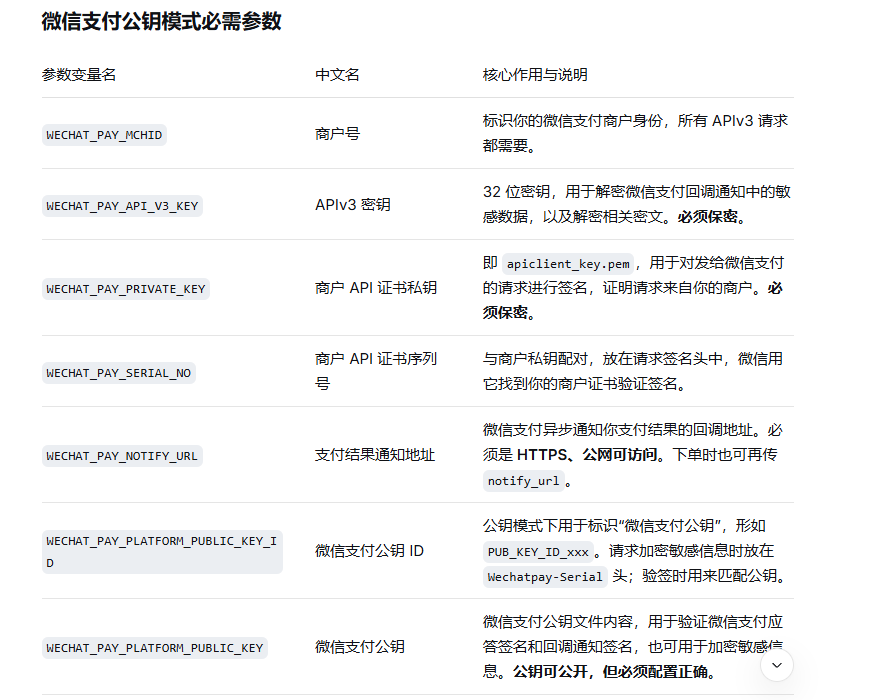Click the WECHAT_PAY_SERIAL_NO code tag
This screenshot has width=877, height=700.
tap(119, 373)
